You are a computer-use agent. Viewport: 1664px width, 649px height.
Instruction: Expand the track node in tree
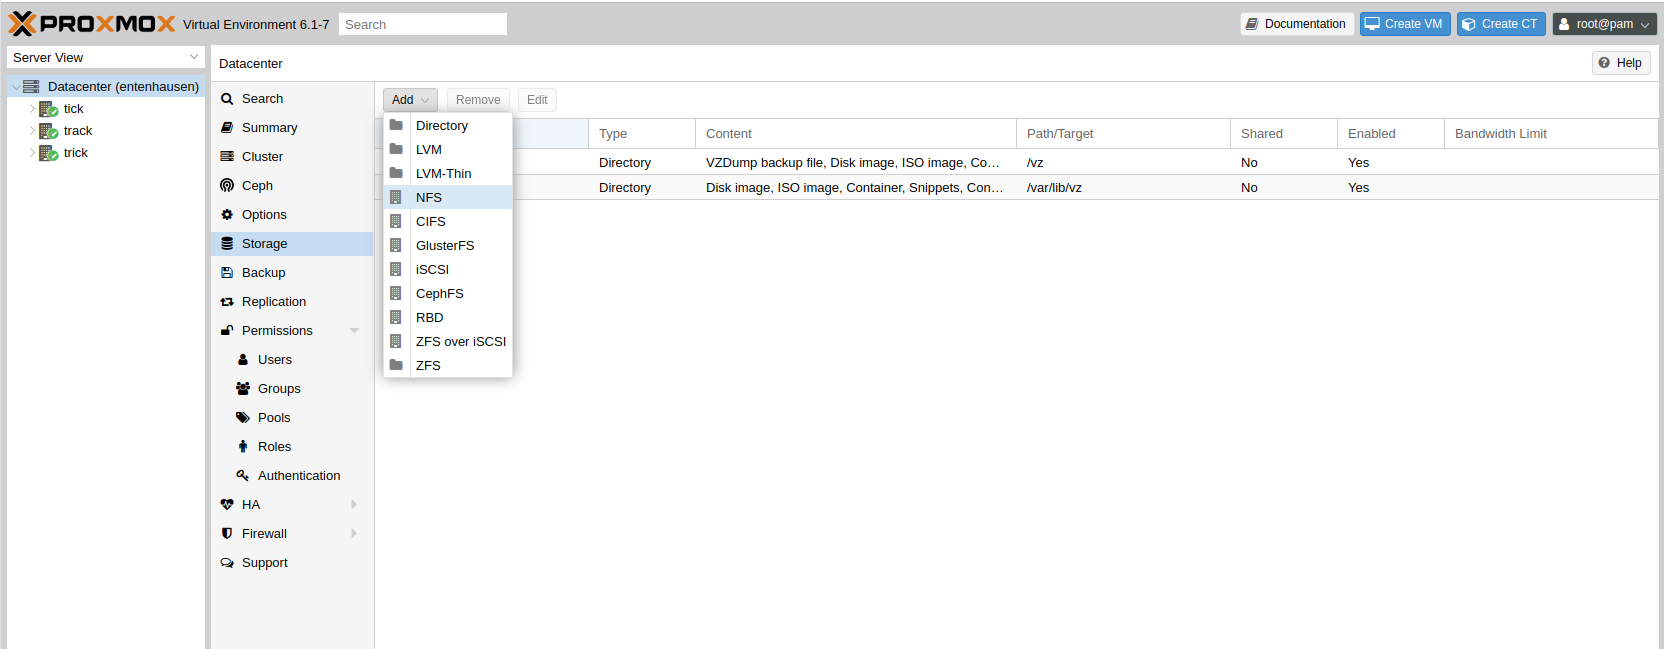click(32, 131)
